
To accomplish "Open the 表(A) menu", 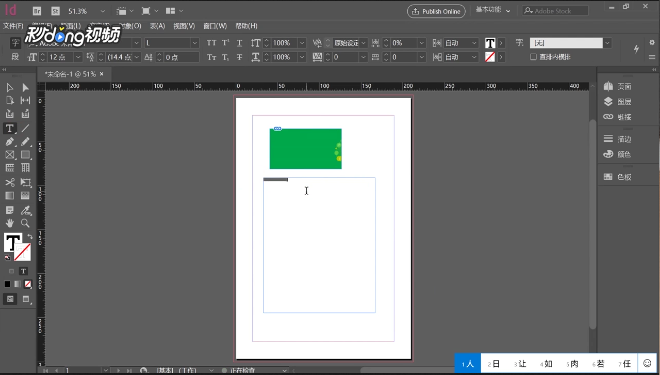I will (x=157, y=26).
